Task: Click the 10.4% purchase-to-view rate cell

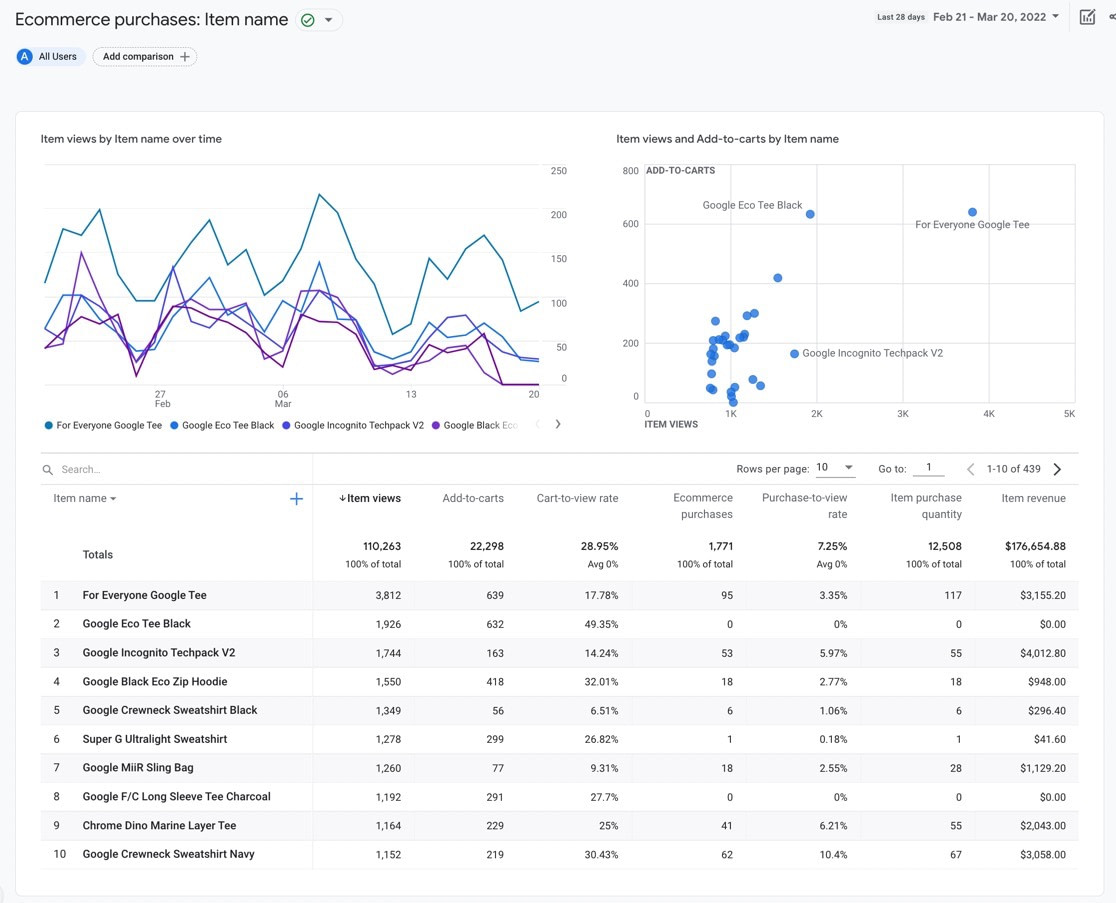Action: [833, 854]
